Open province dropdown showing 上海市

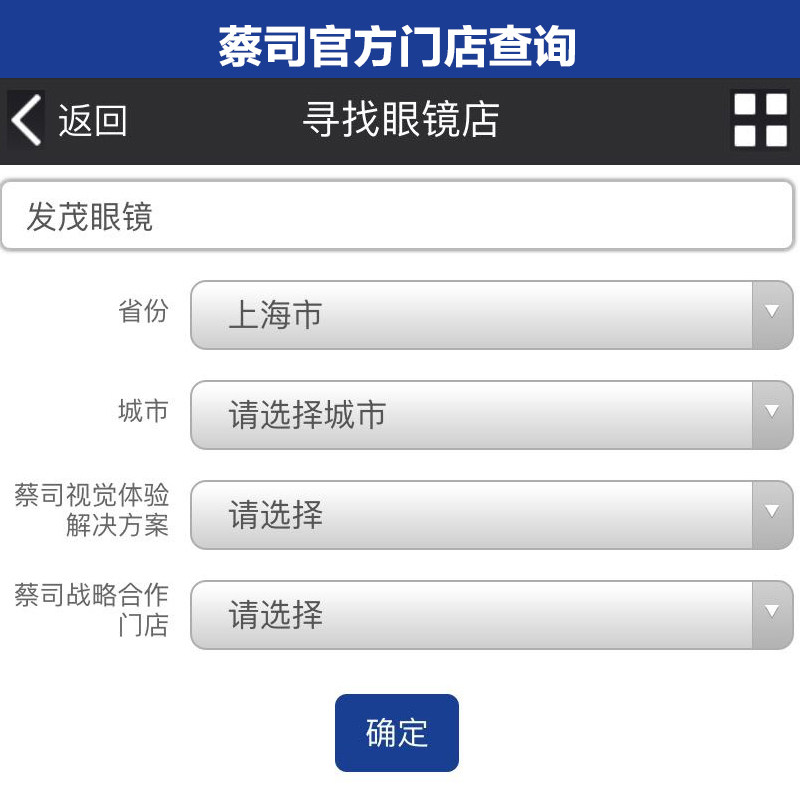pyautogui.click(x=470, y=315)
